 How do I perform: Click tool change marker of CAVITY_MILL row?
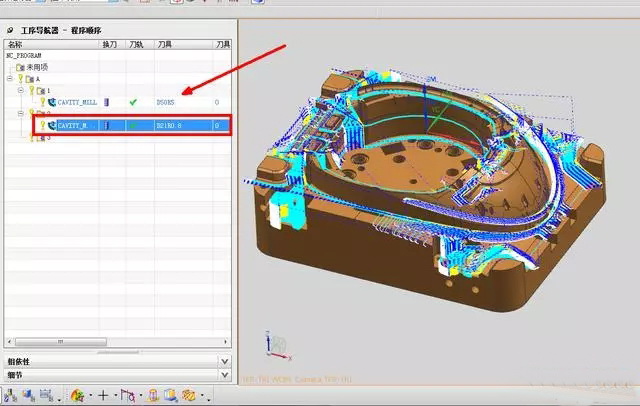click(x=108, y=102)
